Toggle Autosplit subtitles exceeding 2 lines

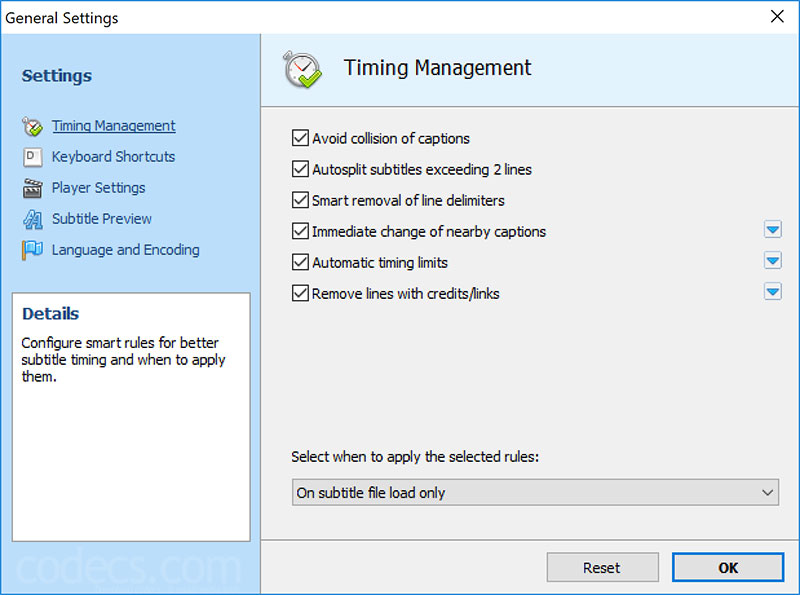(x=300, y=169)
